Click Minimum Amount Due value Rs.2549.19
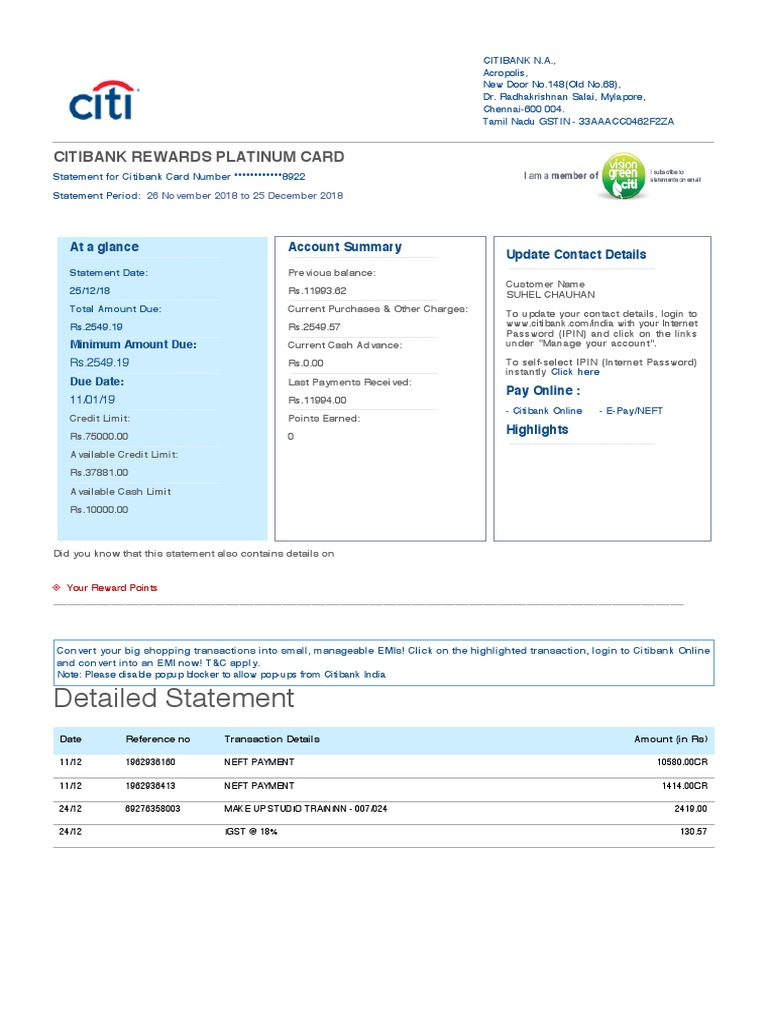The height and width of the screenshot is (1024, 768). coord(99,362)
